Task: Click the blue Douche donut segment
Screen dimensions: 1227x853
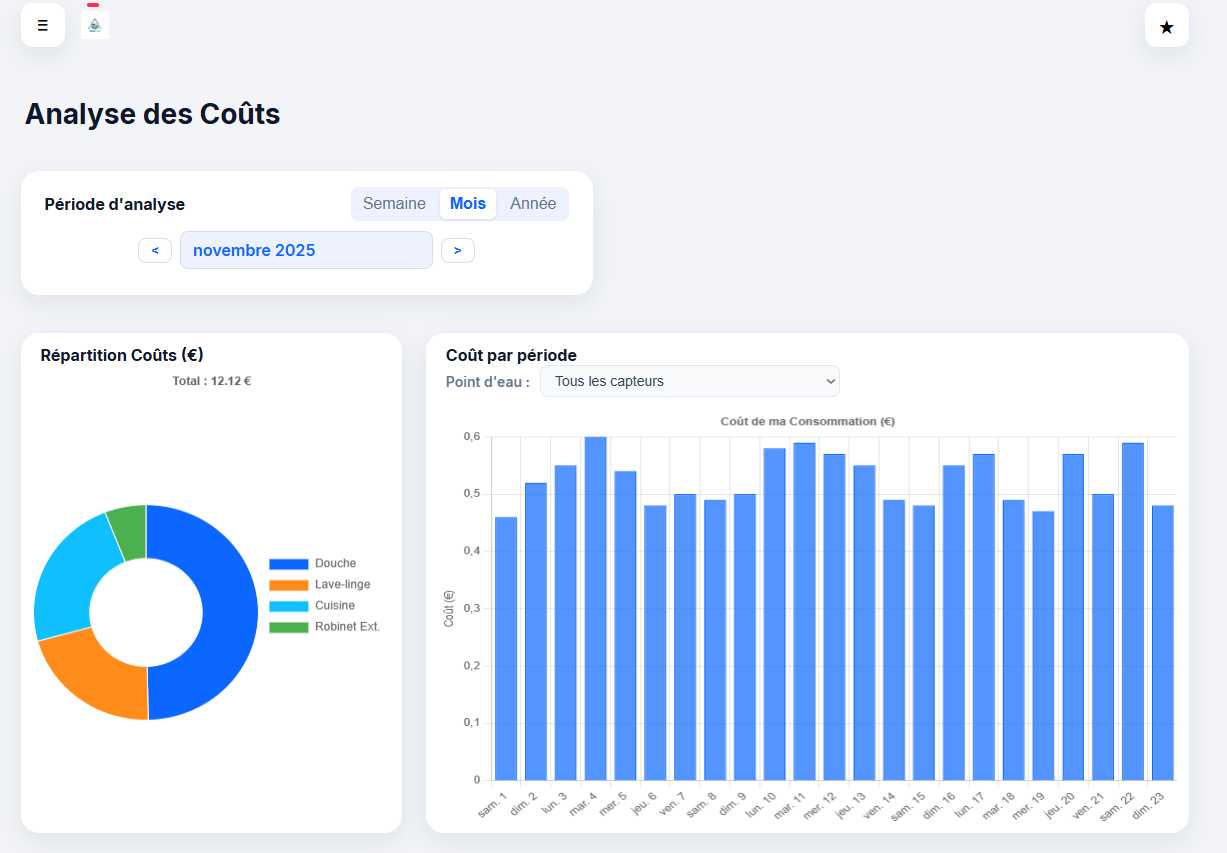Action: tap(227, 610)
